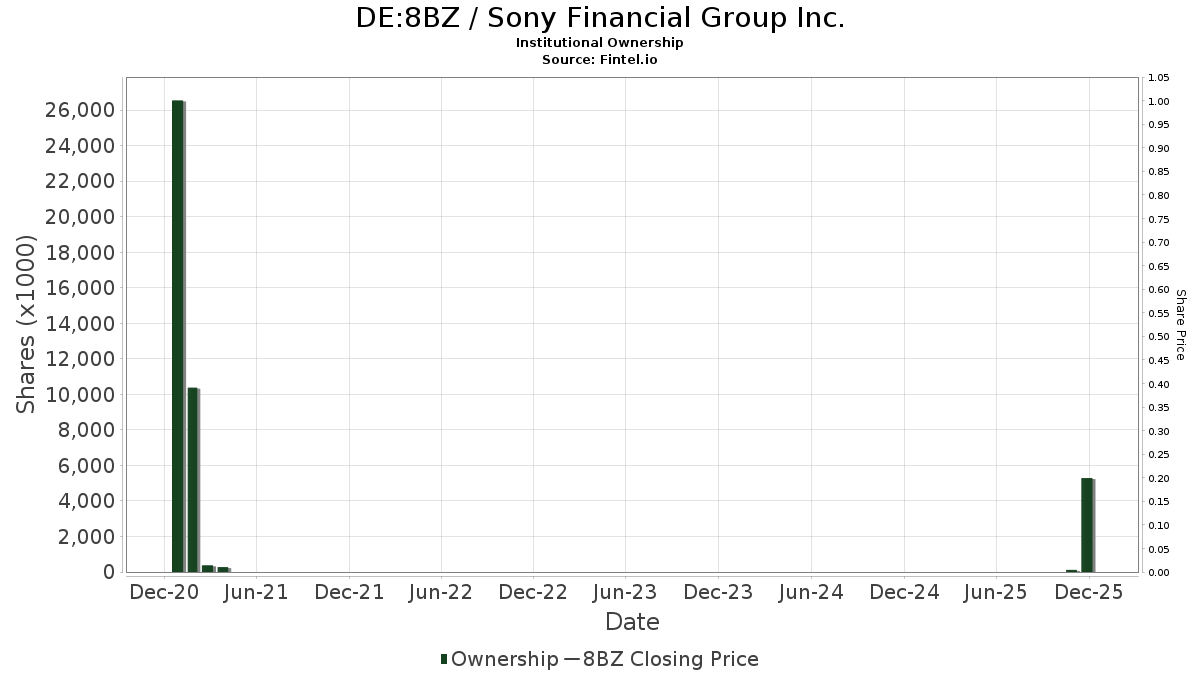Click the 26,000 shares axis label

click(80, 110)
